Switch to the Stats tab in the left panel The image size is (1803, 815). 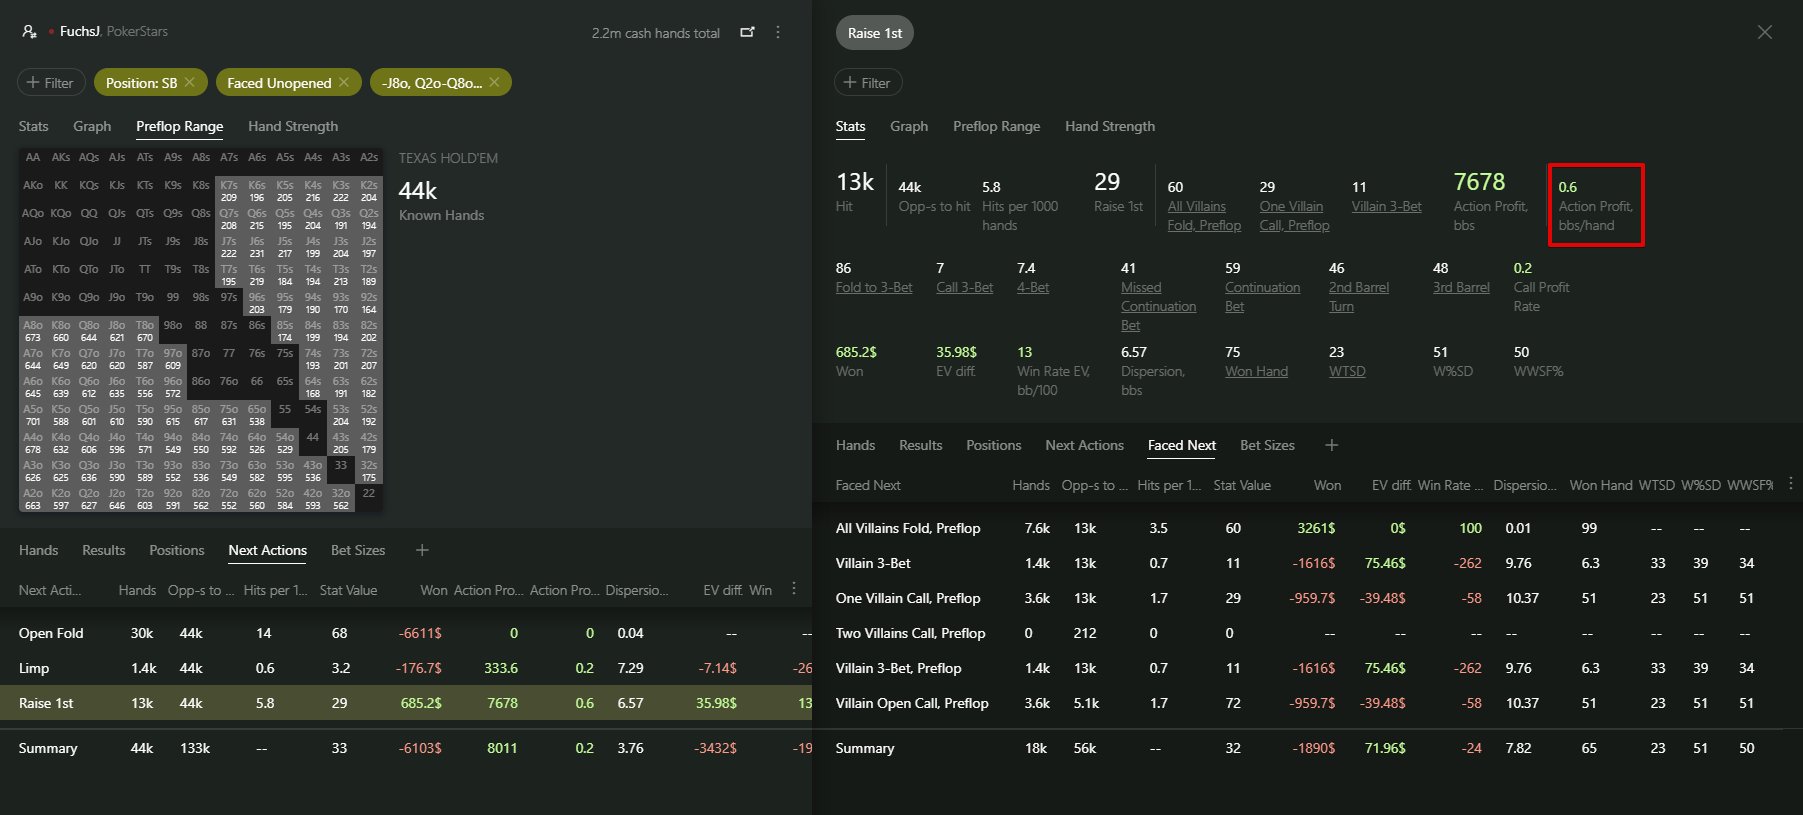pyautogui.click(x=33, y=126)
